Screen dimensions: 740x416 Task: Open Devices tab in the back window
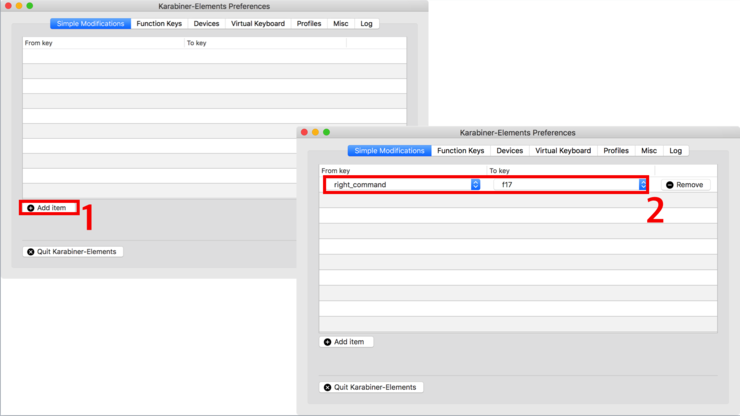click(x=206, y=24)
